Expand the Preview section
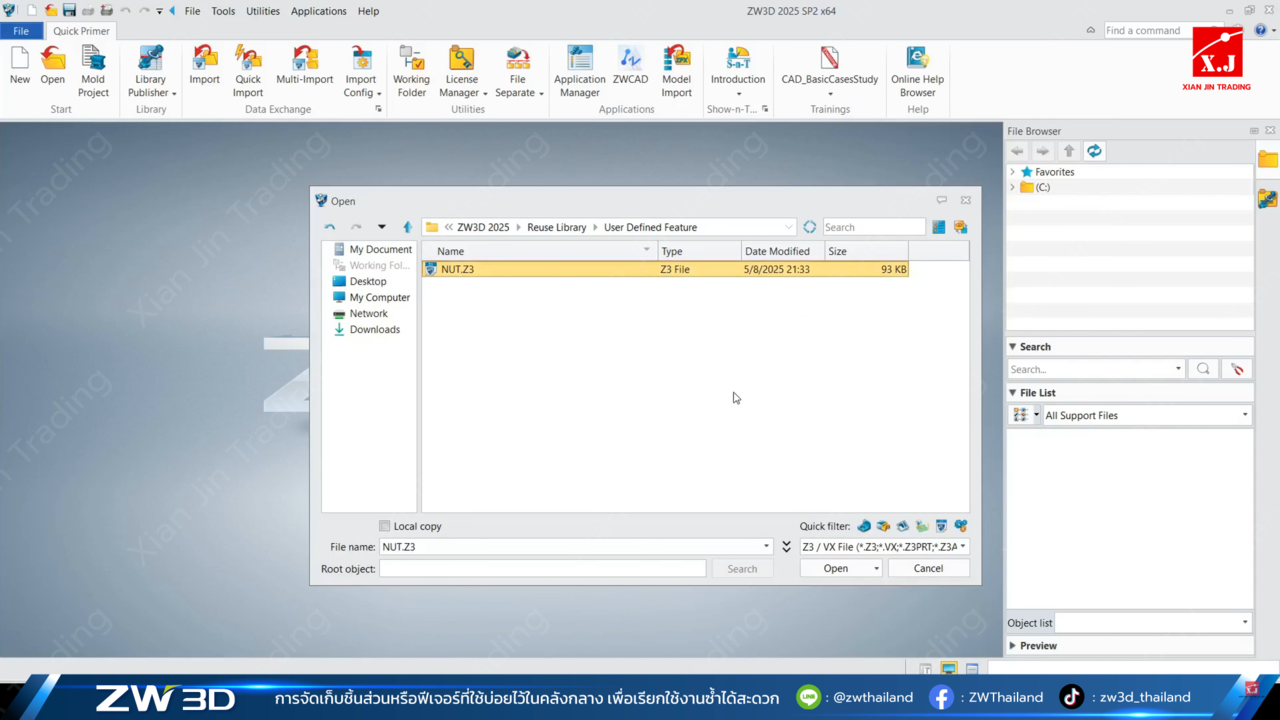This screenshot has width=1280, height=720. pos(1013,646)
